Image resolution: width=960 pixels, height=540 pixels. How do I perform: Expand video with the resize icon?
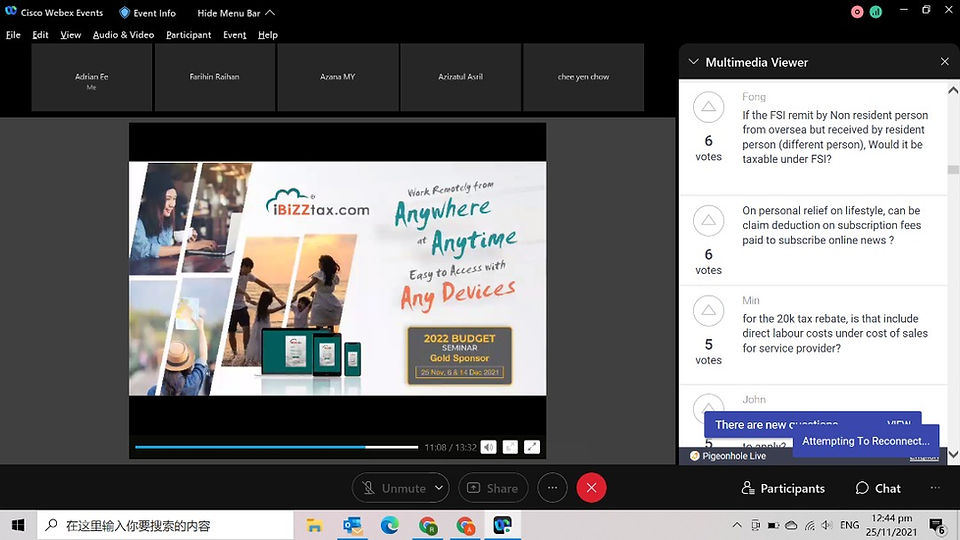(x=510, y=448)
